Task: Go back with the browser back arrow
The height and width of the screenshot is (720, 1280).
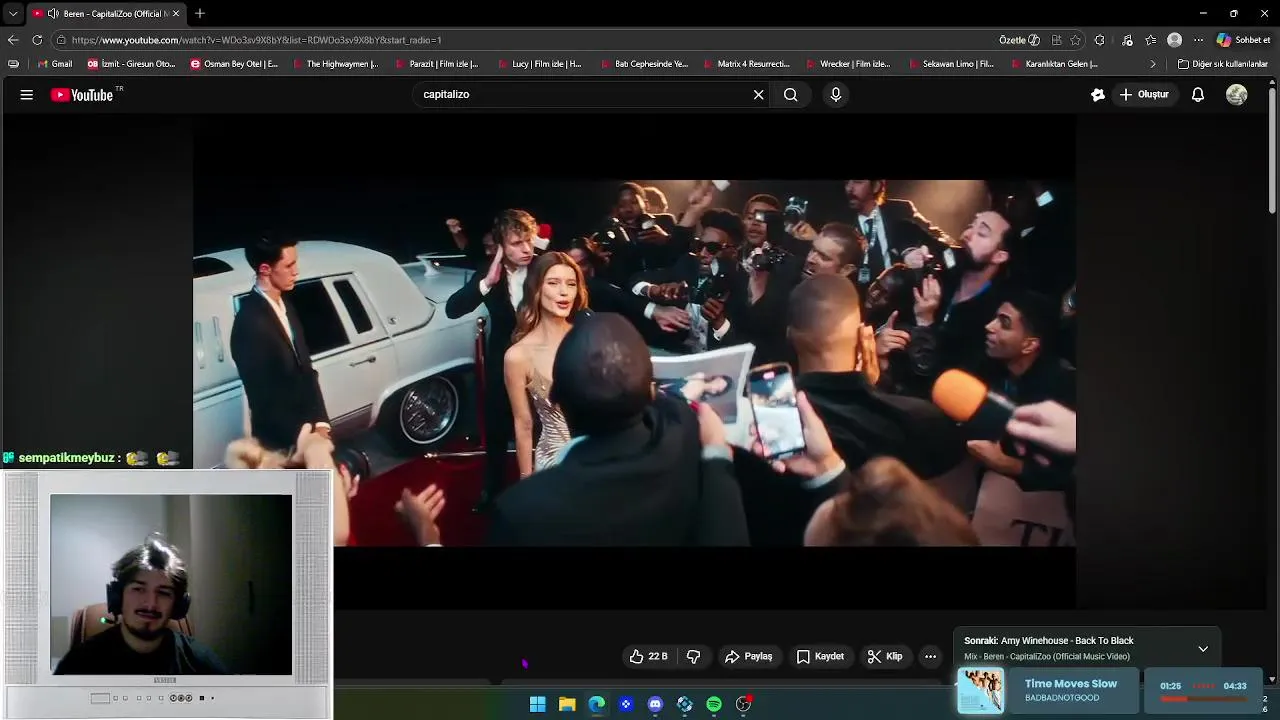Action: (13, 40)
